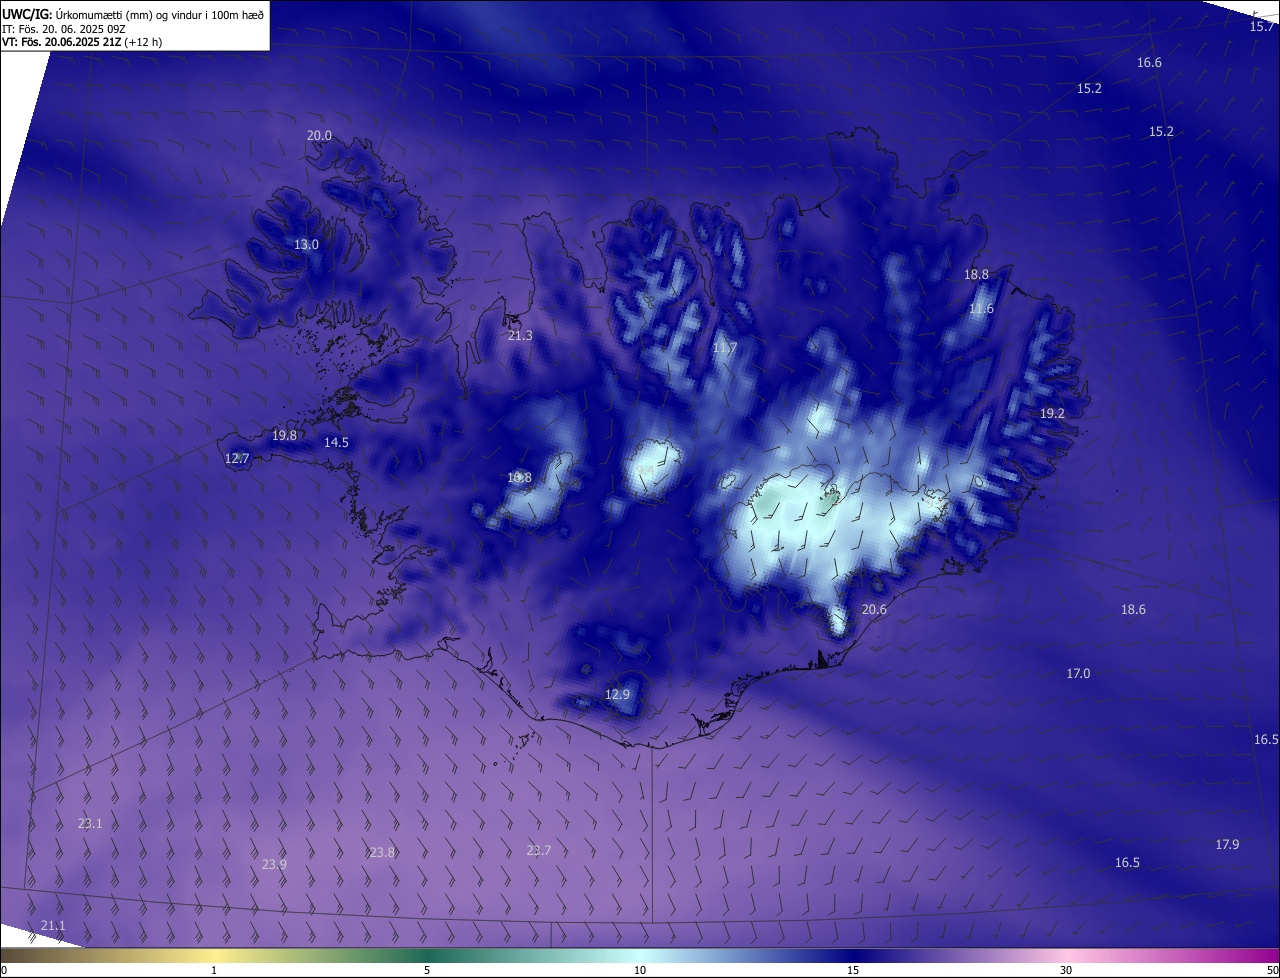Screen dimensions: 1280x978
Task: Click the 14.5 value label
Action: click(x=336, y=443)
